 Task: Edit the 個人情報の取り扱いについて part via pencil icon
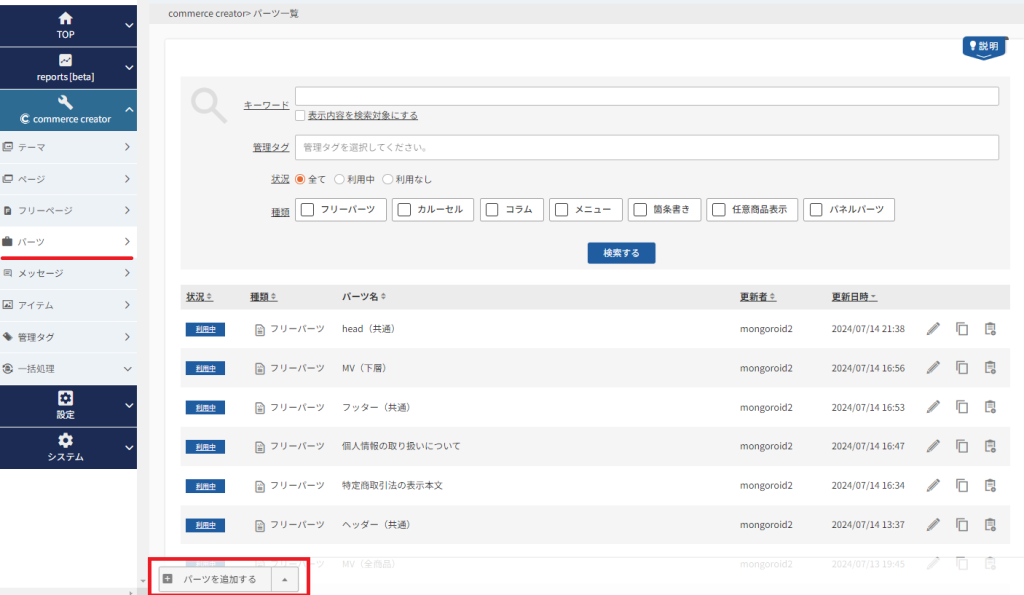coord(933,446)
